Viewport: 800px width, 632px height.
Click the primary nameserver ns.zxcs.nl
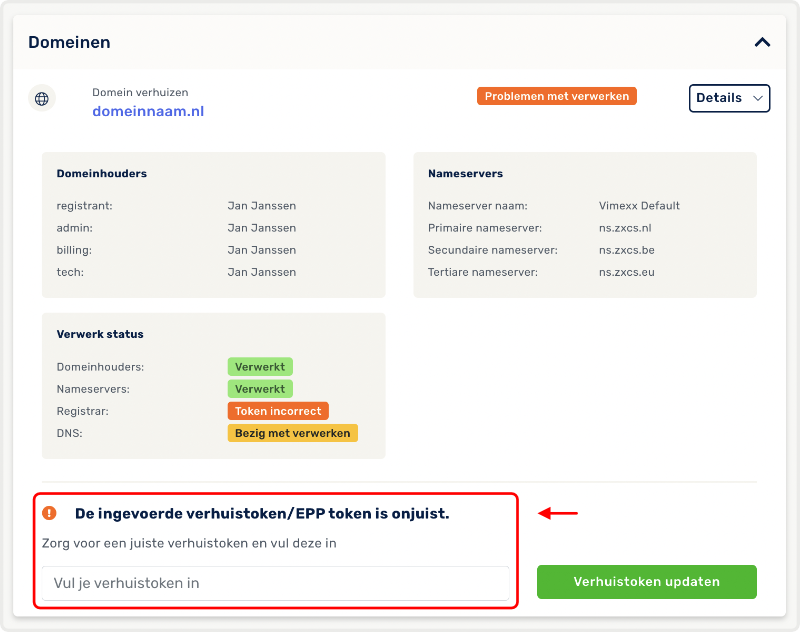click(x=625, y=228)
